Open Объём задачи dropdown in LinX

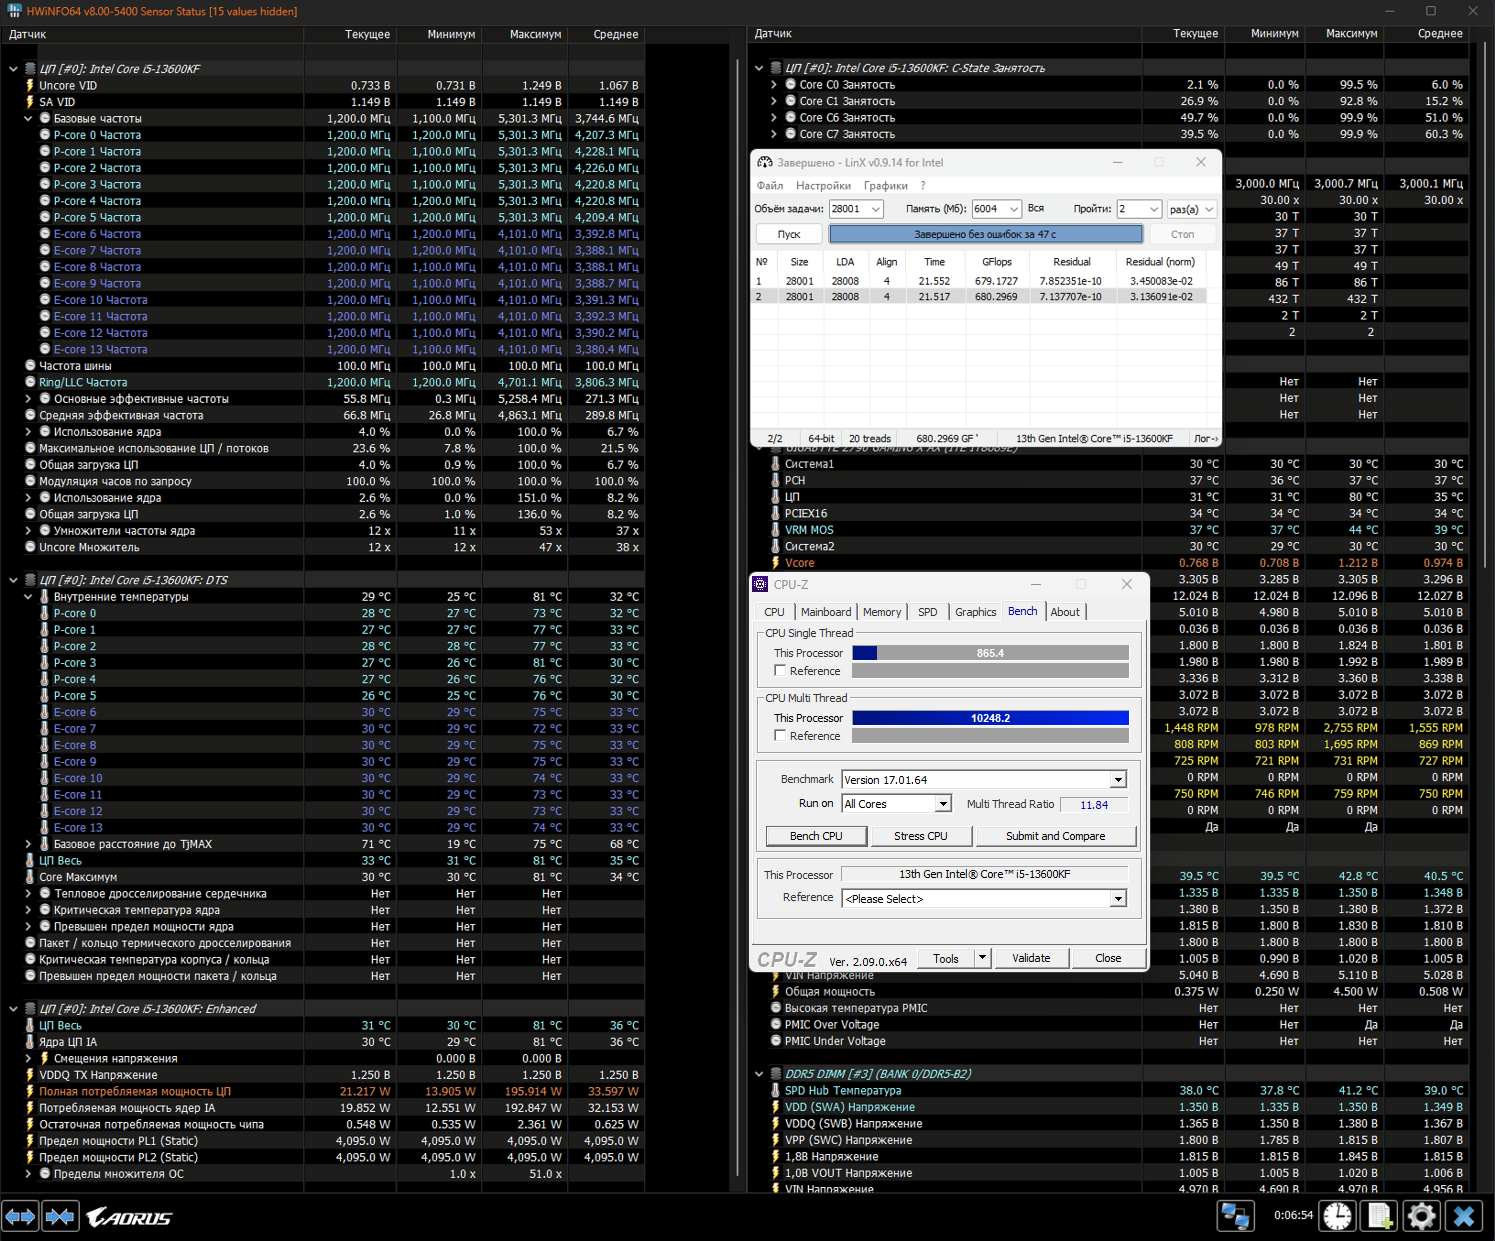click(x=876, y=209)
